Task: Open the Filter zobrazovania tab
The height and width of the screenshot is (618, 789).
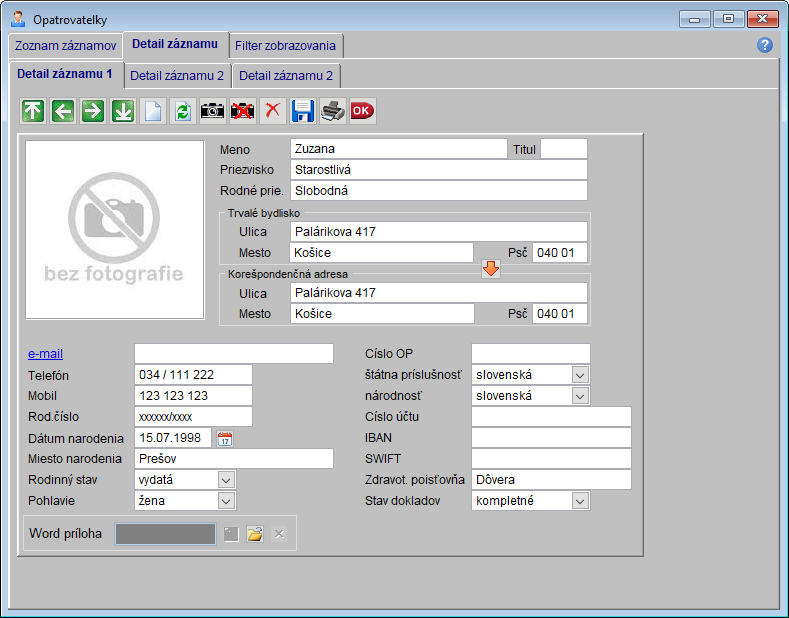Action: tap(285, 46)
